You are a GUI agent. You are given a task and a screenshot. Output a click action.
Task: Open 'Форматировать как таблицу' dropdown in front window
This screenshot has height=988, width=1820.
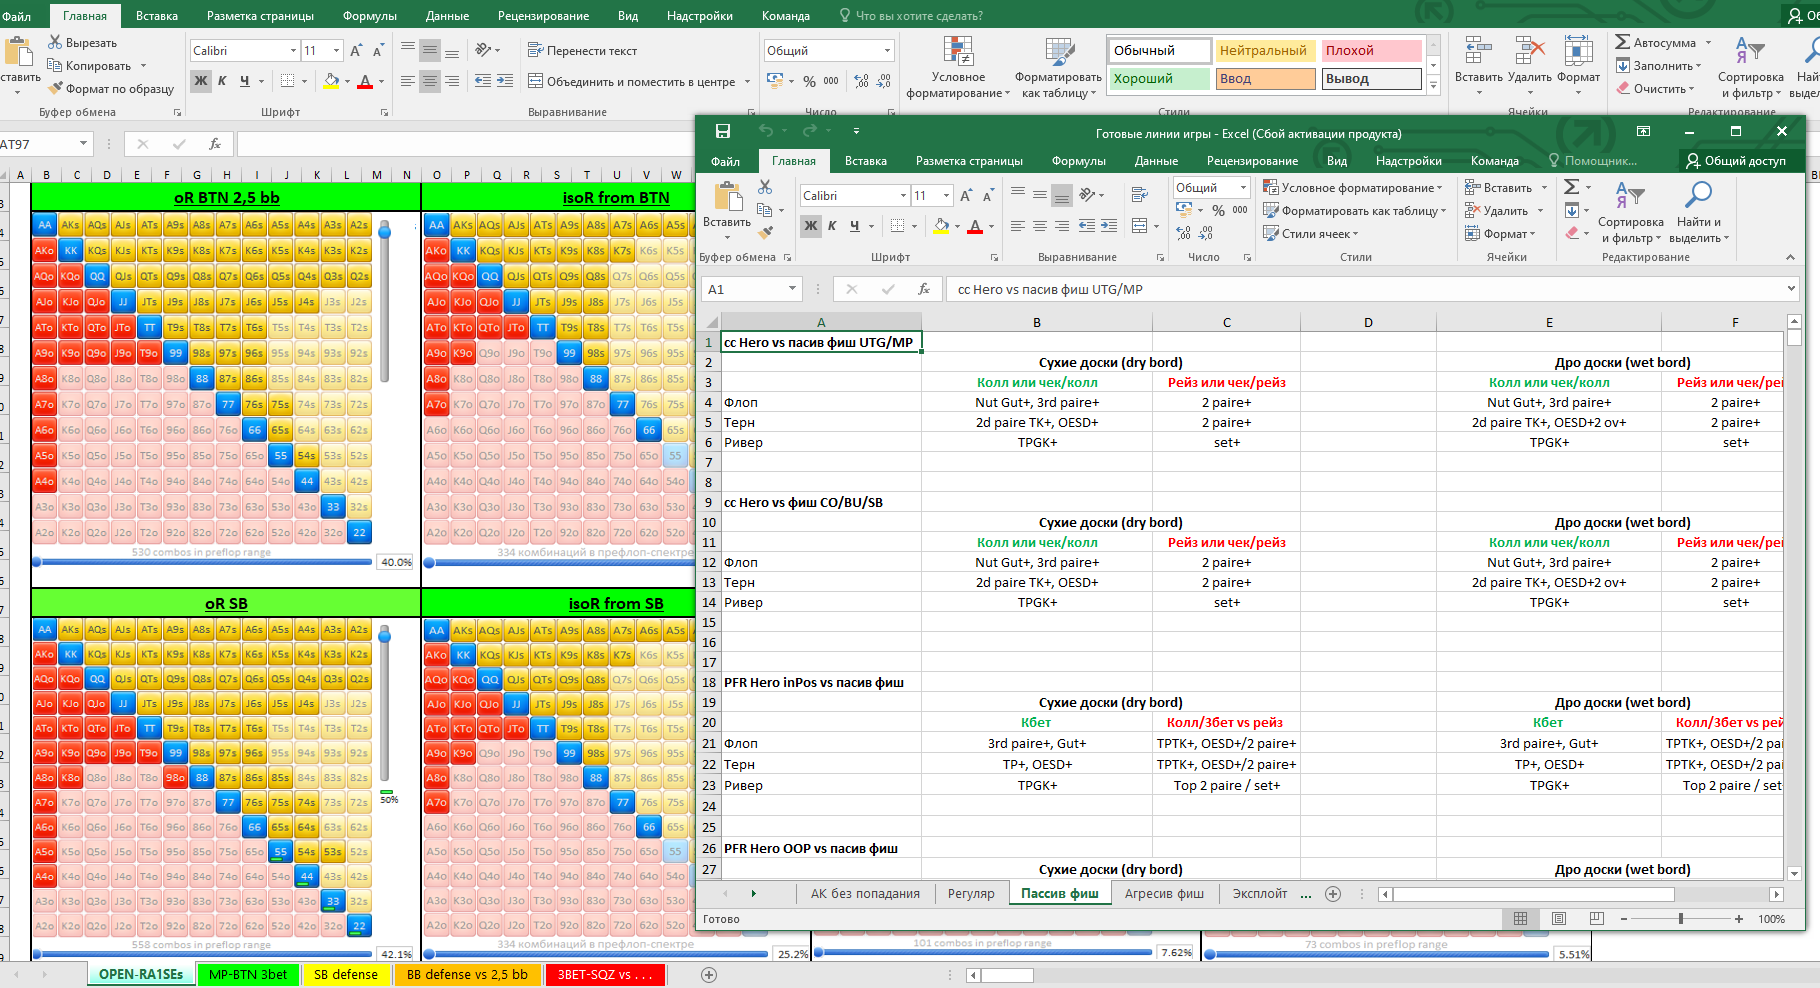(1354, 210)
